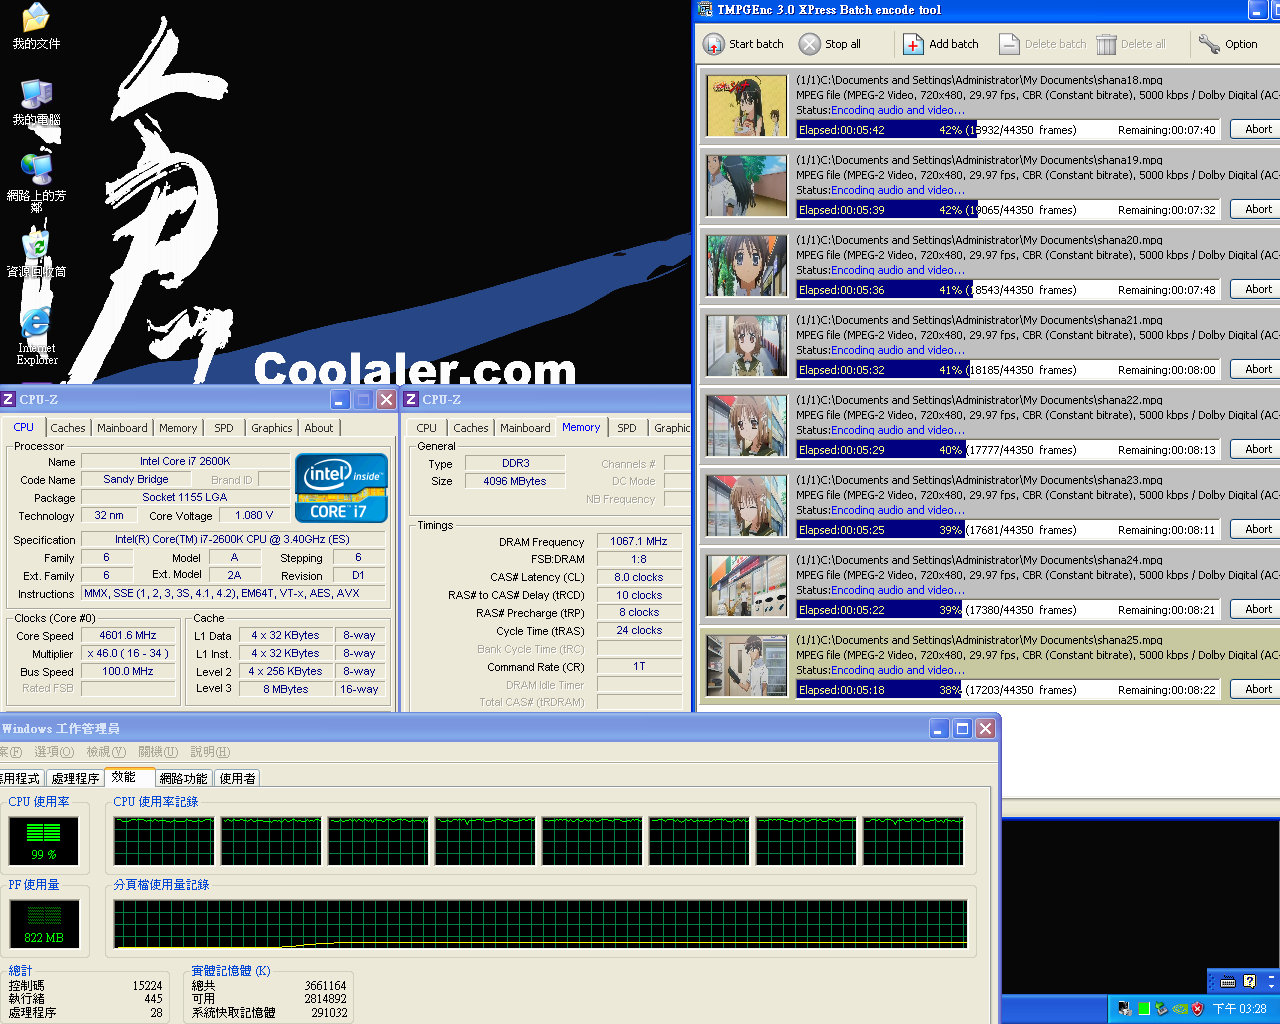Click the computer device icon in the tray

1125,1009
